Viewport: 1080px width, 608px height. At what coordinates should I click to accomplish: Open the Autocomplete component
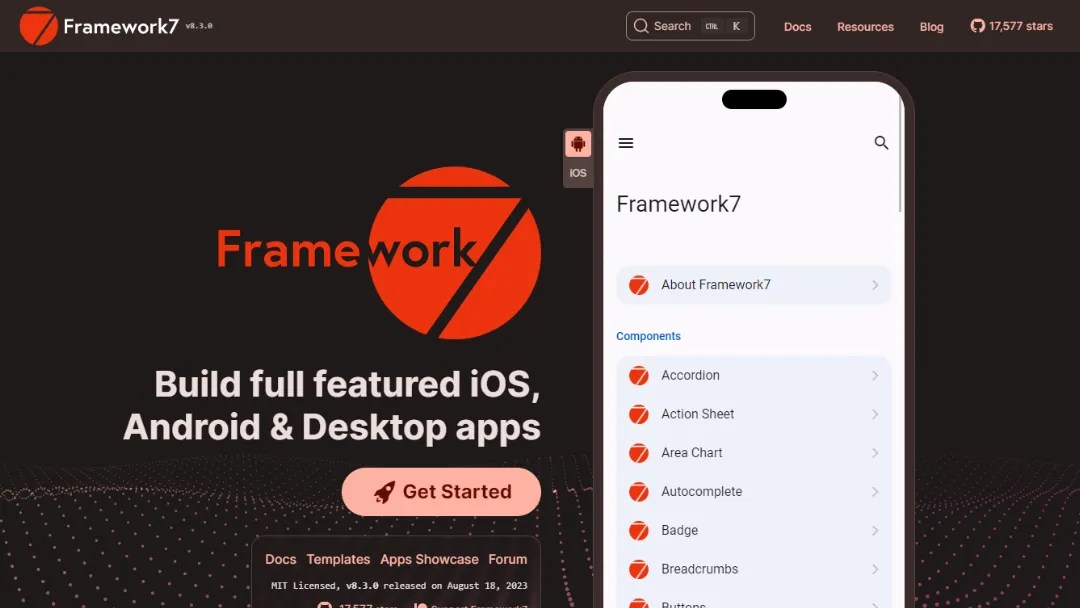point(754,492)
